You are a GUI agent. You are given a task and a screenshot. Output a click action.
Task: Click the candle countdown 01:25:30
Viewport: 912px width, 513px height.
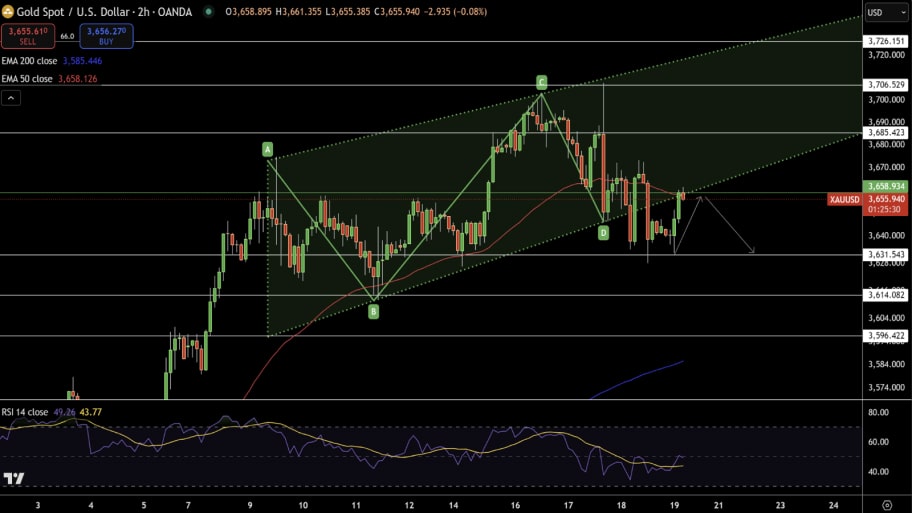coord(886,209)
